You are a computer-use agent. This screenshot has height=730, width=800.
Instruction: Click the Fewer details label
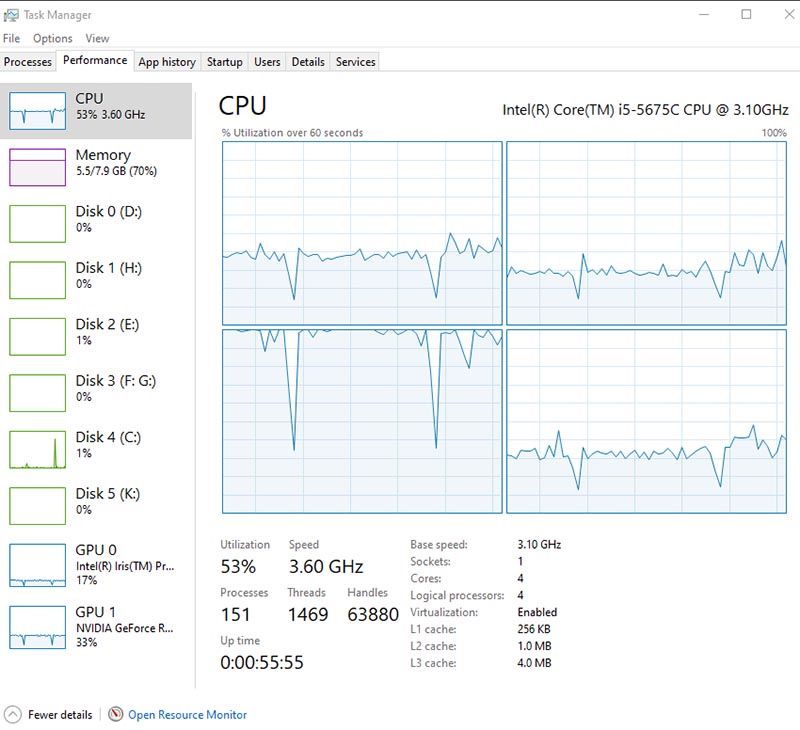(60, 715)
